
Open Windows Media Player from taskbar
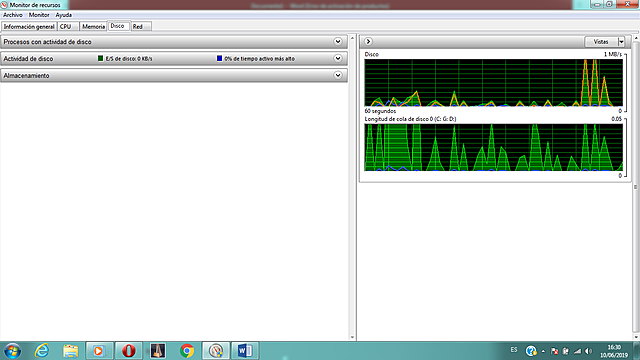(x=99, y=351)
